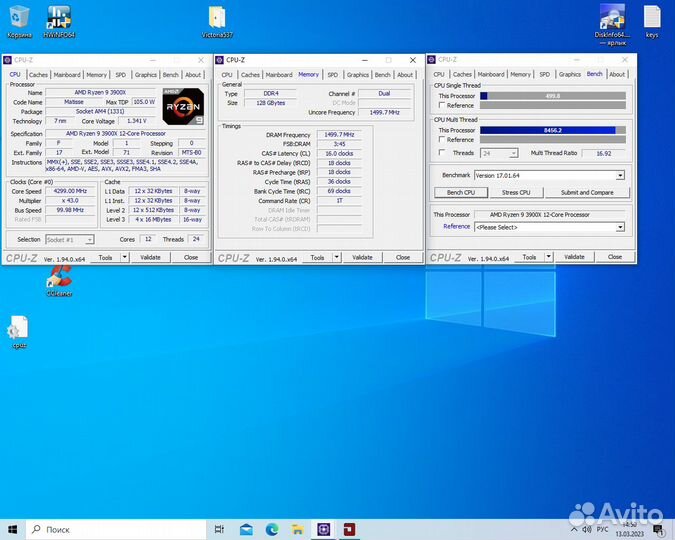Open the Victoria537 folder on the desktop
The width and height of the screenshot is (675, 540).
click(217, 22)
